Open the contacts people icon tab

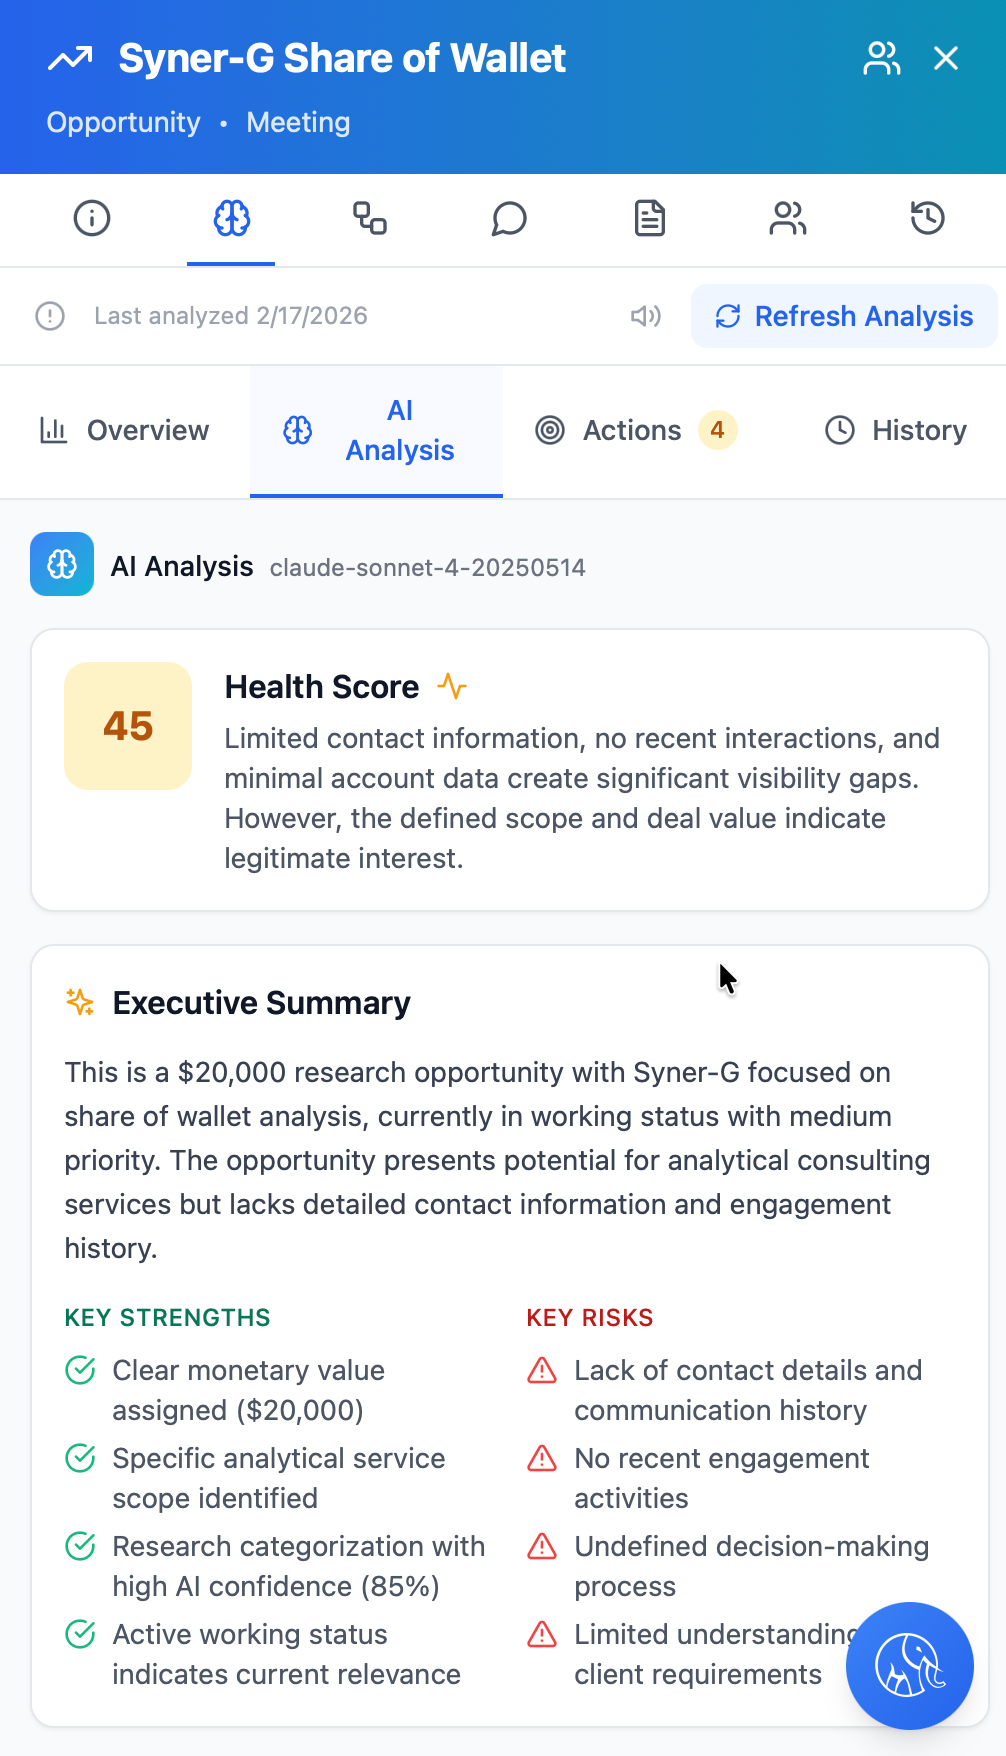pyautogui.click(x=788, y=218)
